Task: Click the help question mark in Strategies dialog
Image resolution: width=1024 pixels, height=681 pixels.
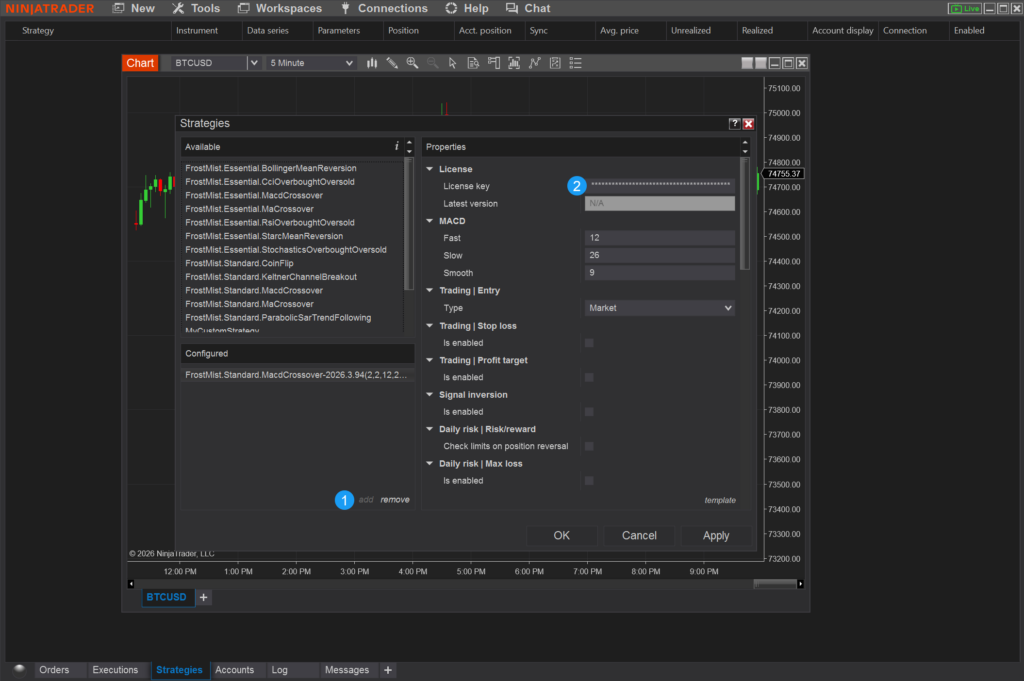Action: point(735,124)
